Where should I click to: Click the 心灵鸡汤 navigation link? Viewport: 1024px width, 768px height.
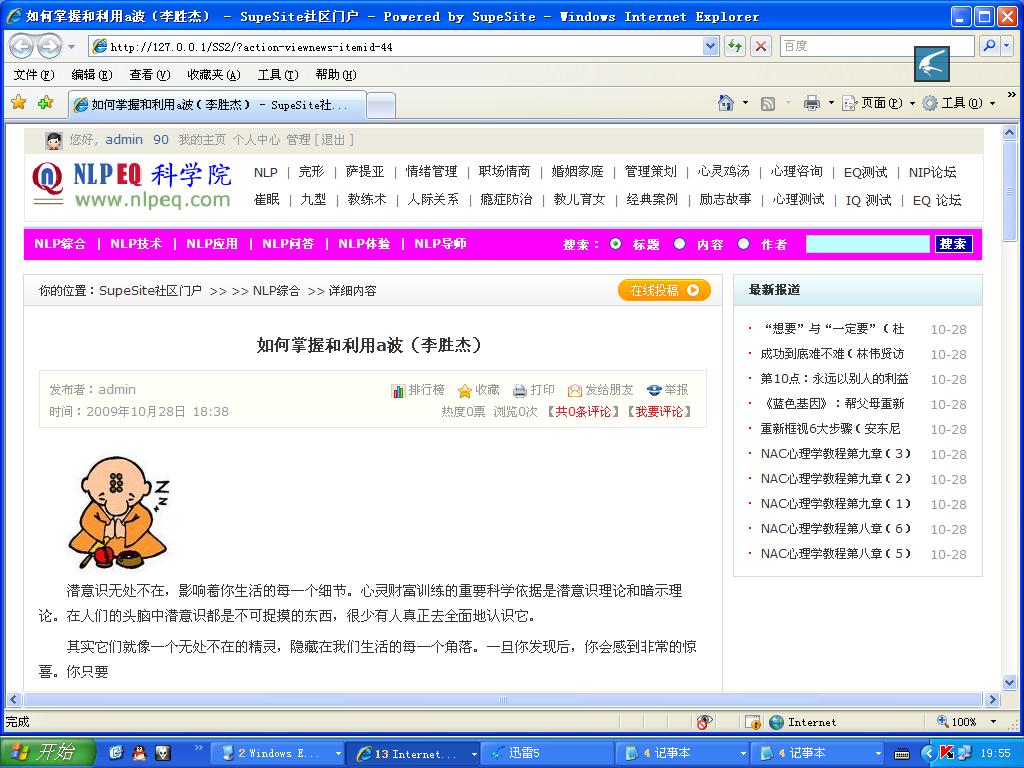click(724, 172)
